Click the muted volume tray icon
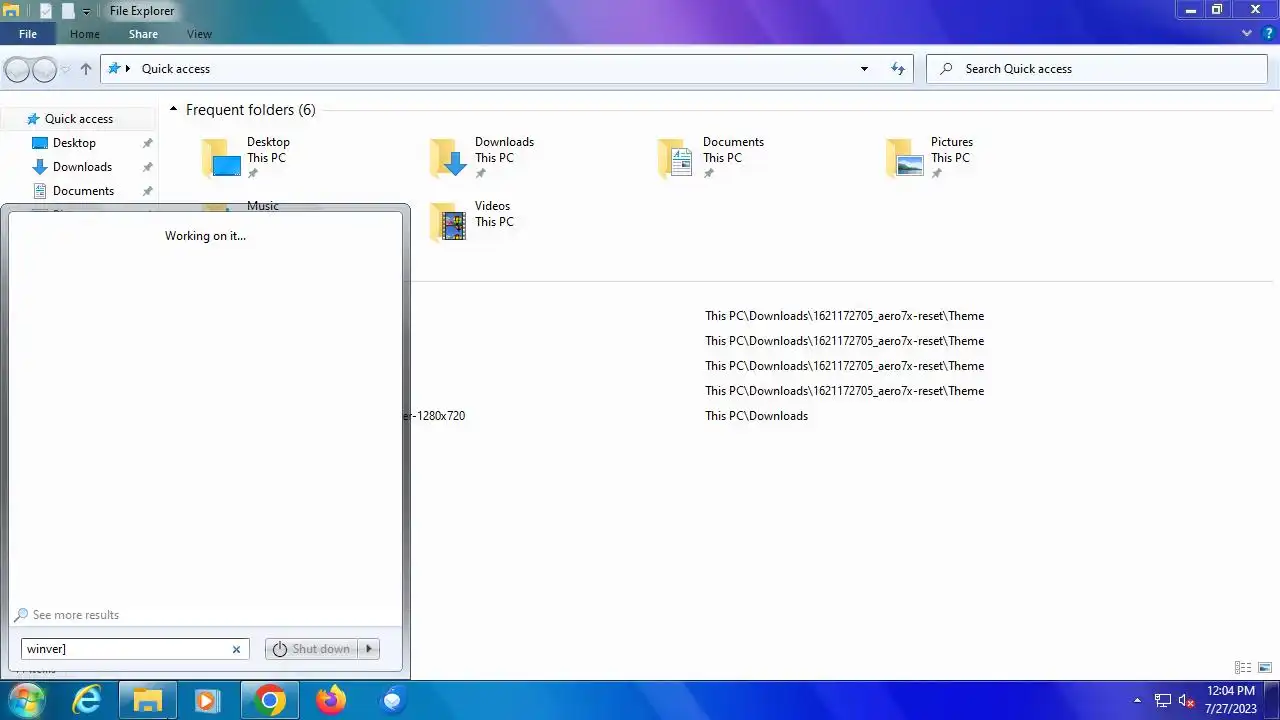This screenshot has height=720, width=1280. click(x=1187, y=701)
